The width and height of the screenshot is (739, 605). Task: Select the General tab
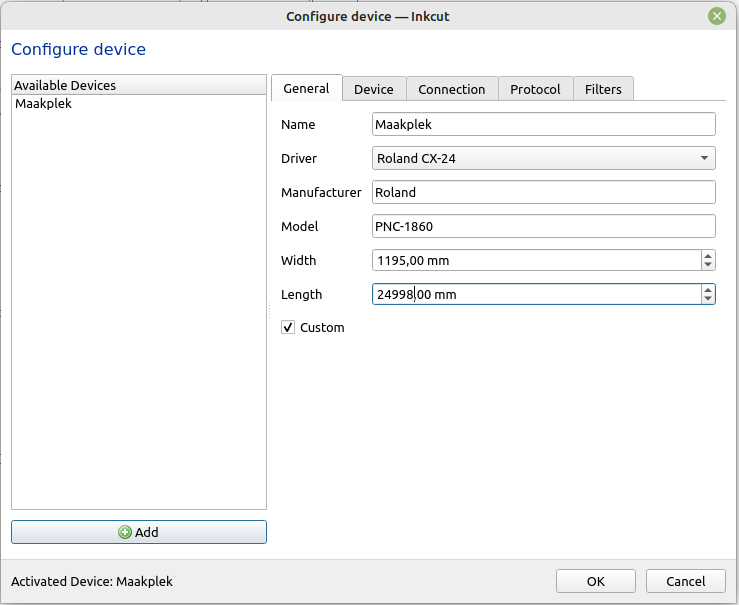306,88
